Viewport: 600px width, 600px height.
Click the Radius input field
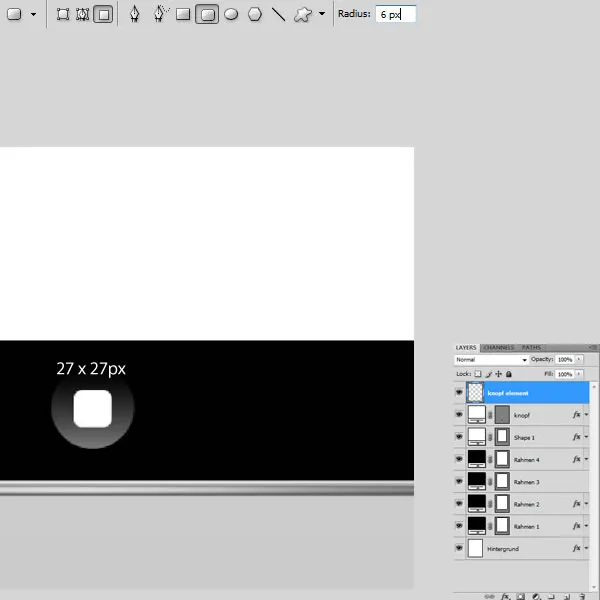coord(395,15)
